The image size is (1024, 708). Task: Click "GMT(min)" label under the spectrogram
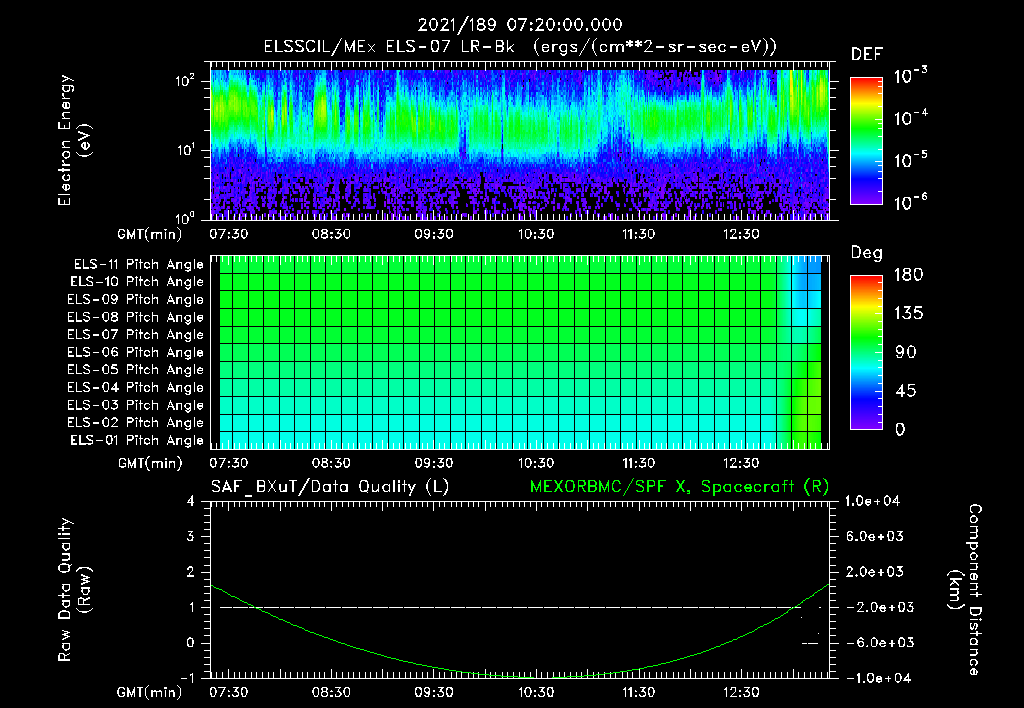click(150, 234)
